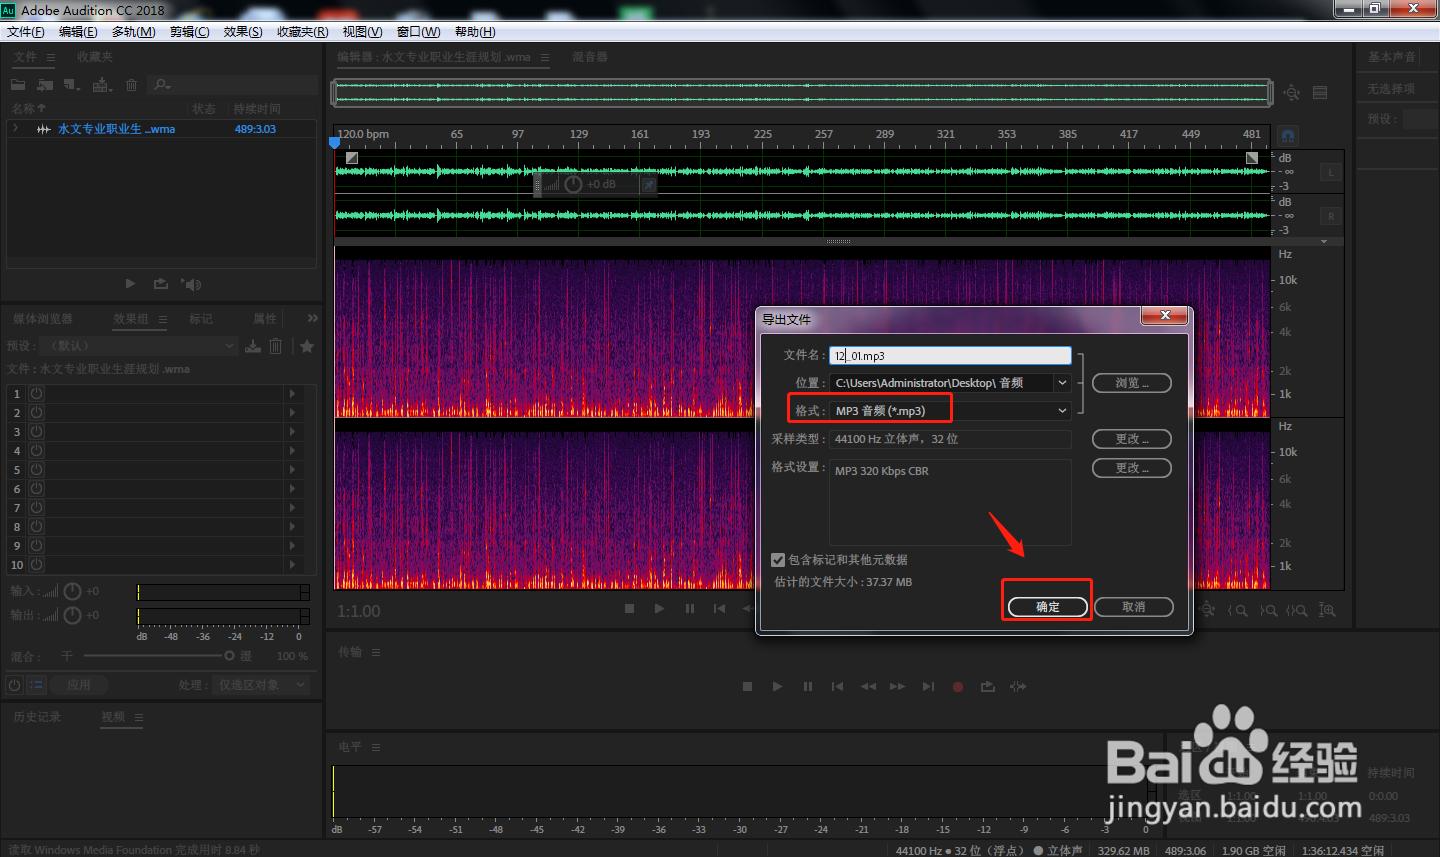1440x857 pixels.
Task: Click the navigator zoom icon beside overview
Action: [1292, 93]
